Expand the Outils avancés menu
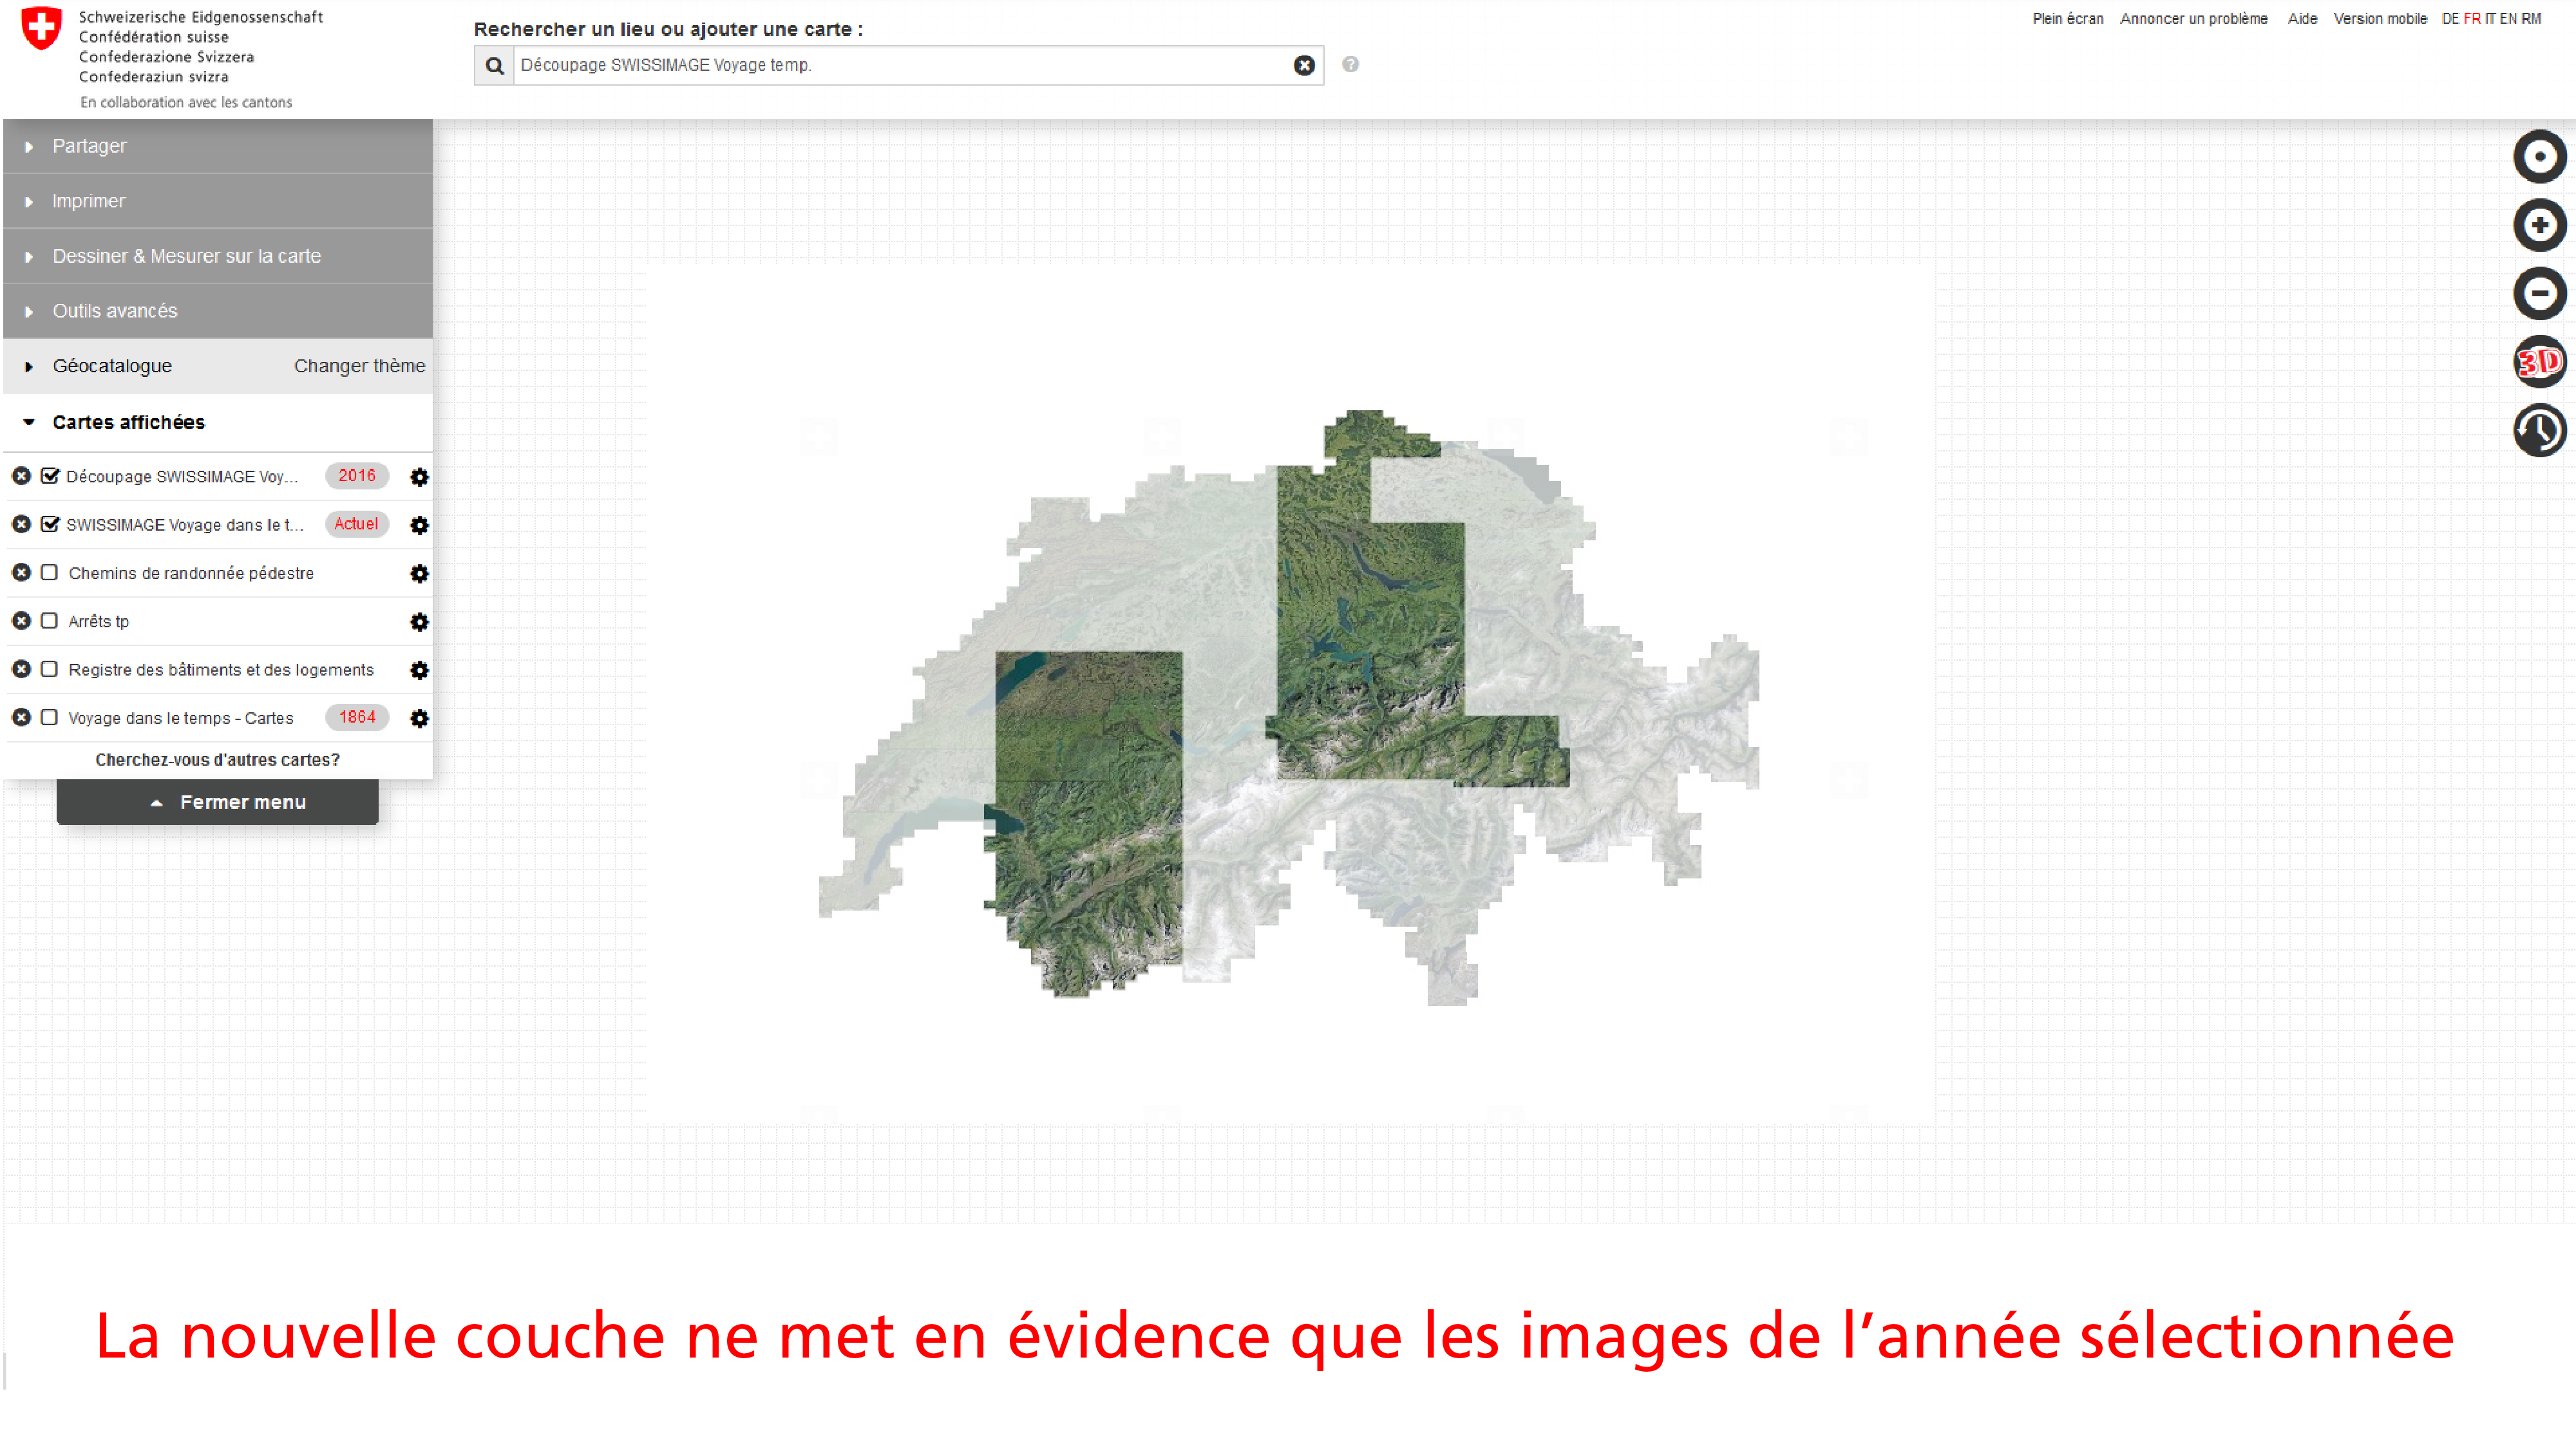Image resolution: width=2576 pixels, height=1449 pixels. [114, 311]
